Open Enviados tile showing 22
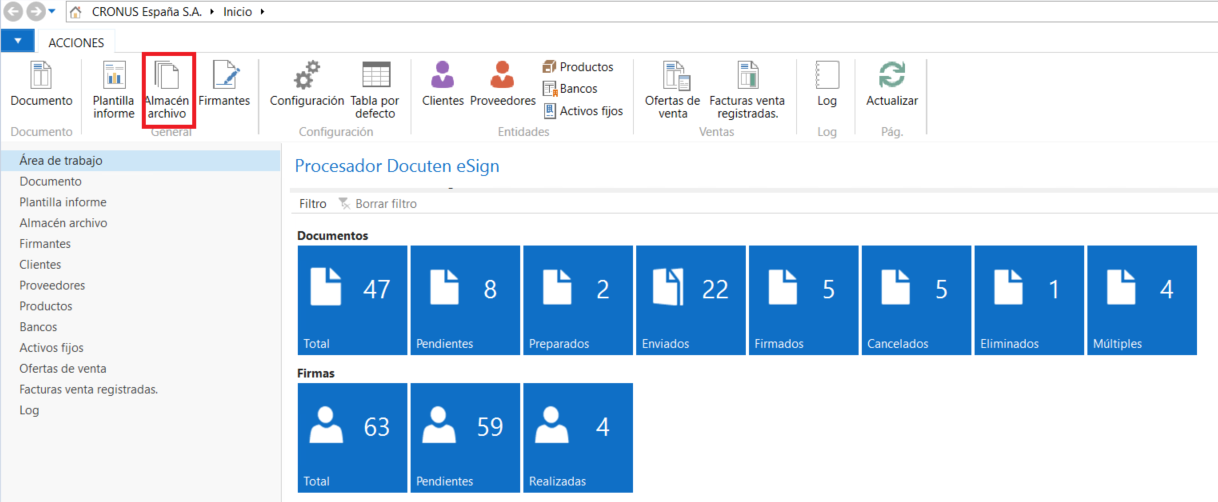 click(x=691, y=300)
